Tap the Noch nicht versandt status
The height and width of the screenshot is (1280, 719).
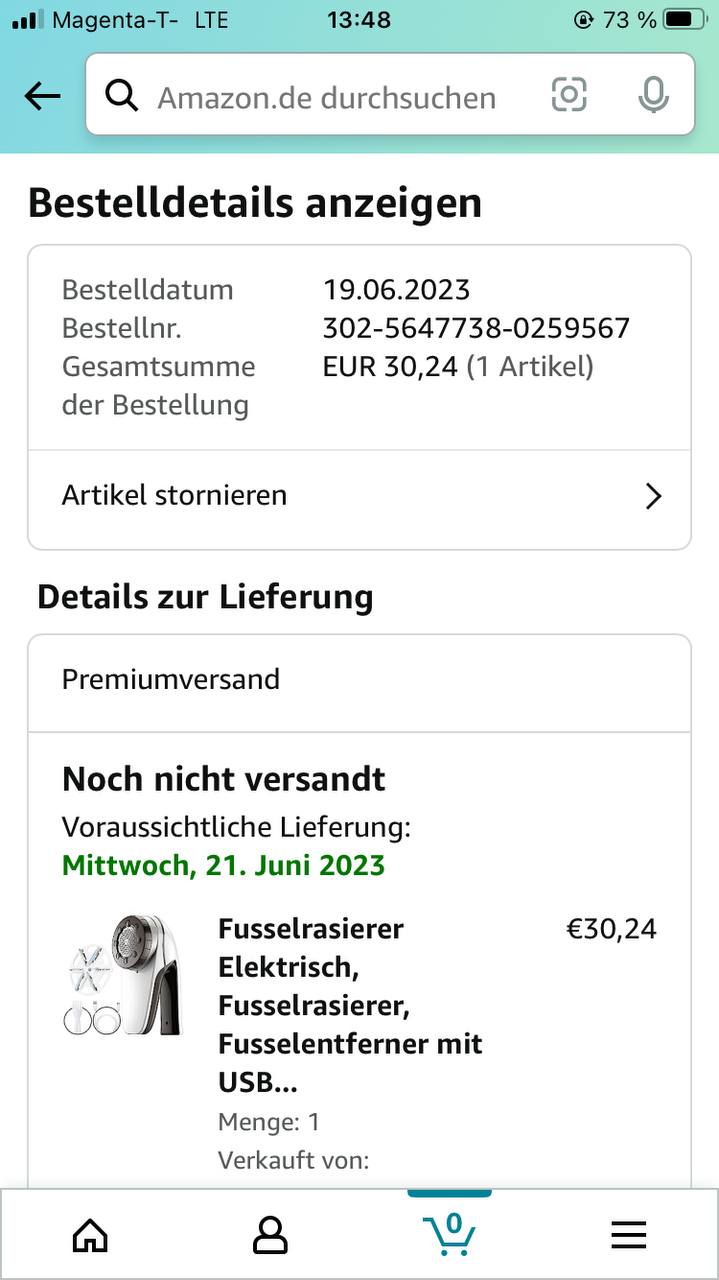[224, 779]
